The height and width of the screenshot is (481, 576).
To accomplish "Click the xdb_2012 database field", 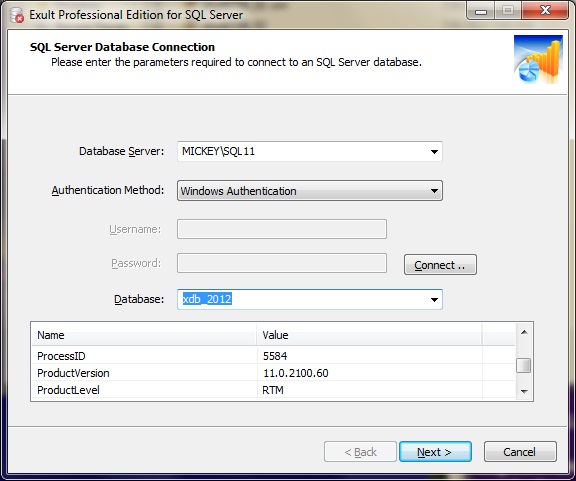I will click(302, 299).
